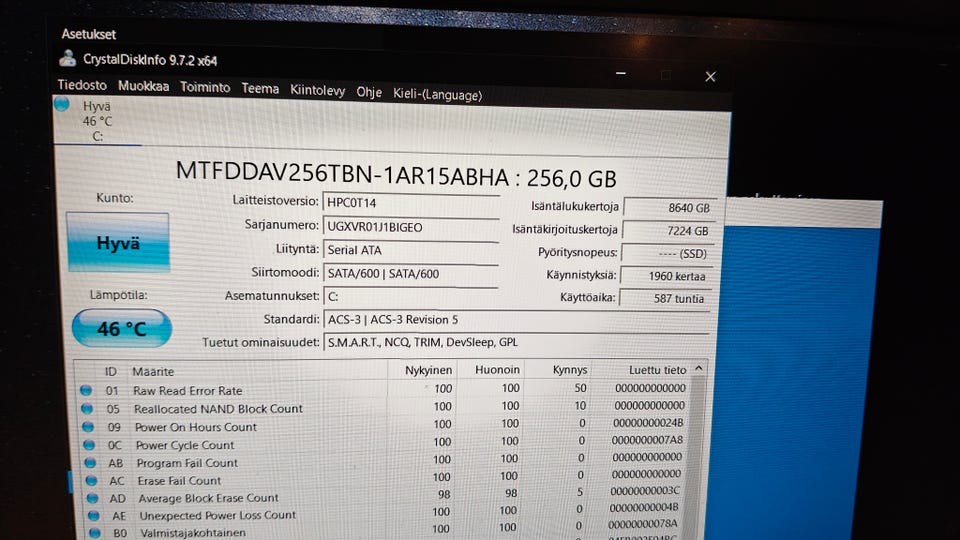Click the drive title MTFDDAV256TBN-1AR15ABHA
The height and width of the screenshot is (540, 960).
(x=342, y=174)
